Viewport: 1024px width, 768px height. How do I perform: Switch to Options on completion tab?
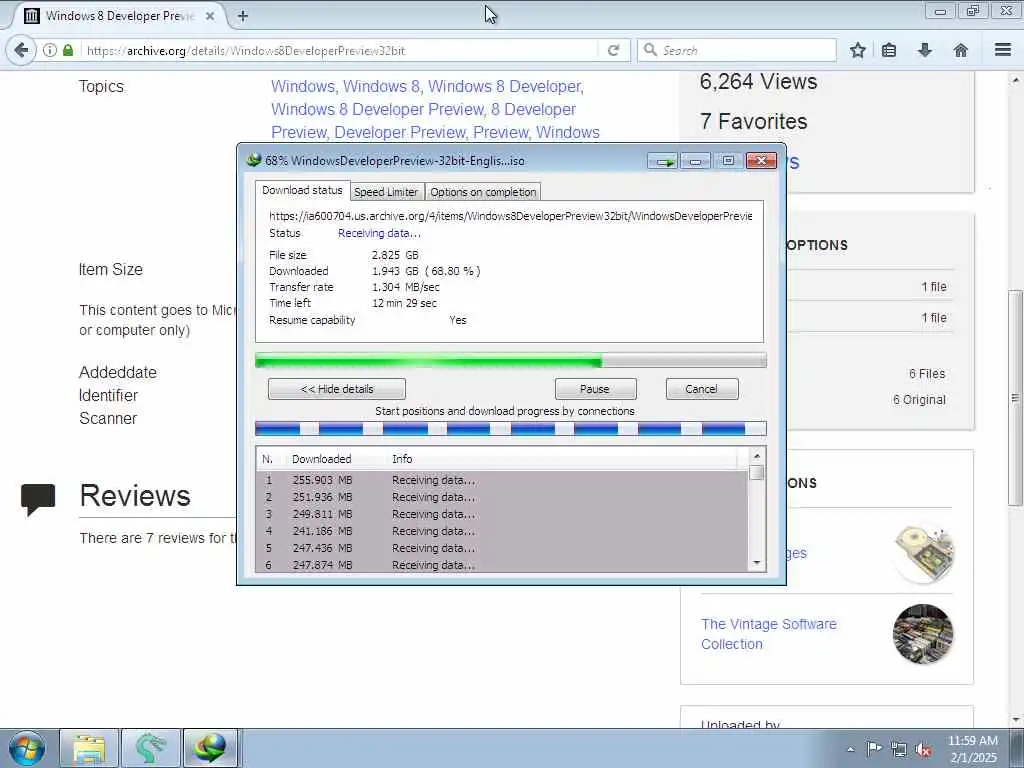(483, 192)
